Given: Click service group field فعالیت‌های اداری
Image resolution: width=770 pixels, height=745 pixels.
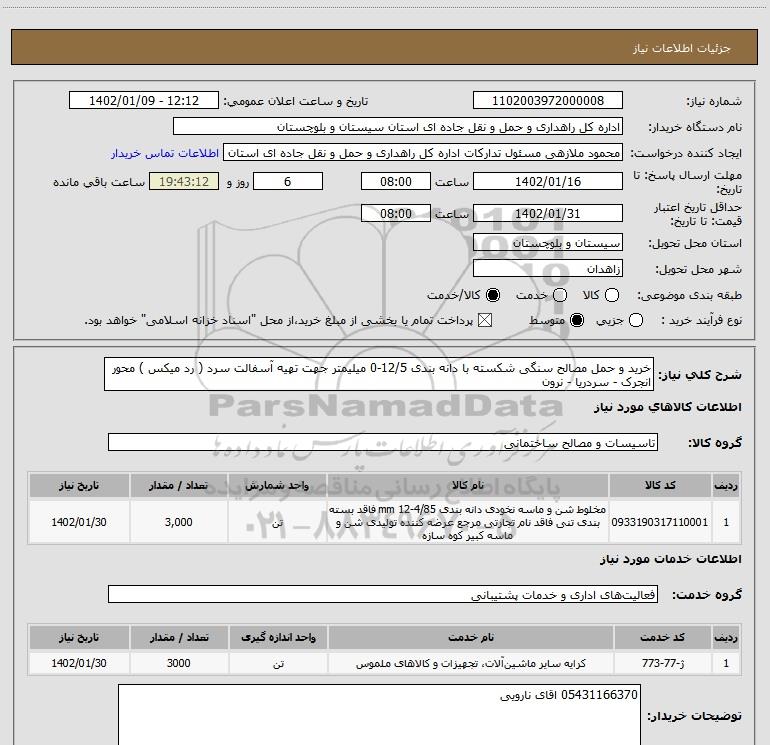Looking at the screenshot, I should click(383, 594).
